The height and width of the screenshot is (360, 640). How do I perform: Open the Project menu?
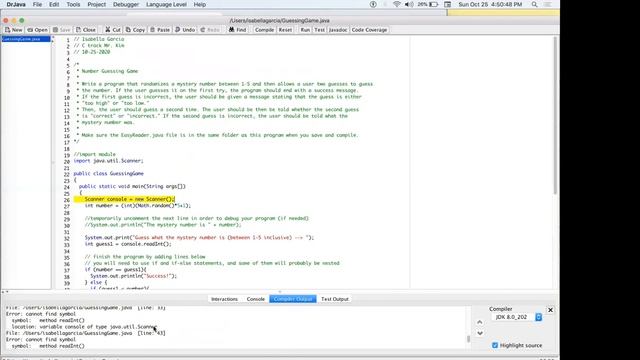pos(97,4)
